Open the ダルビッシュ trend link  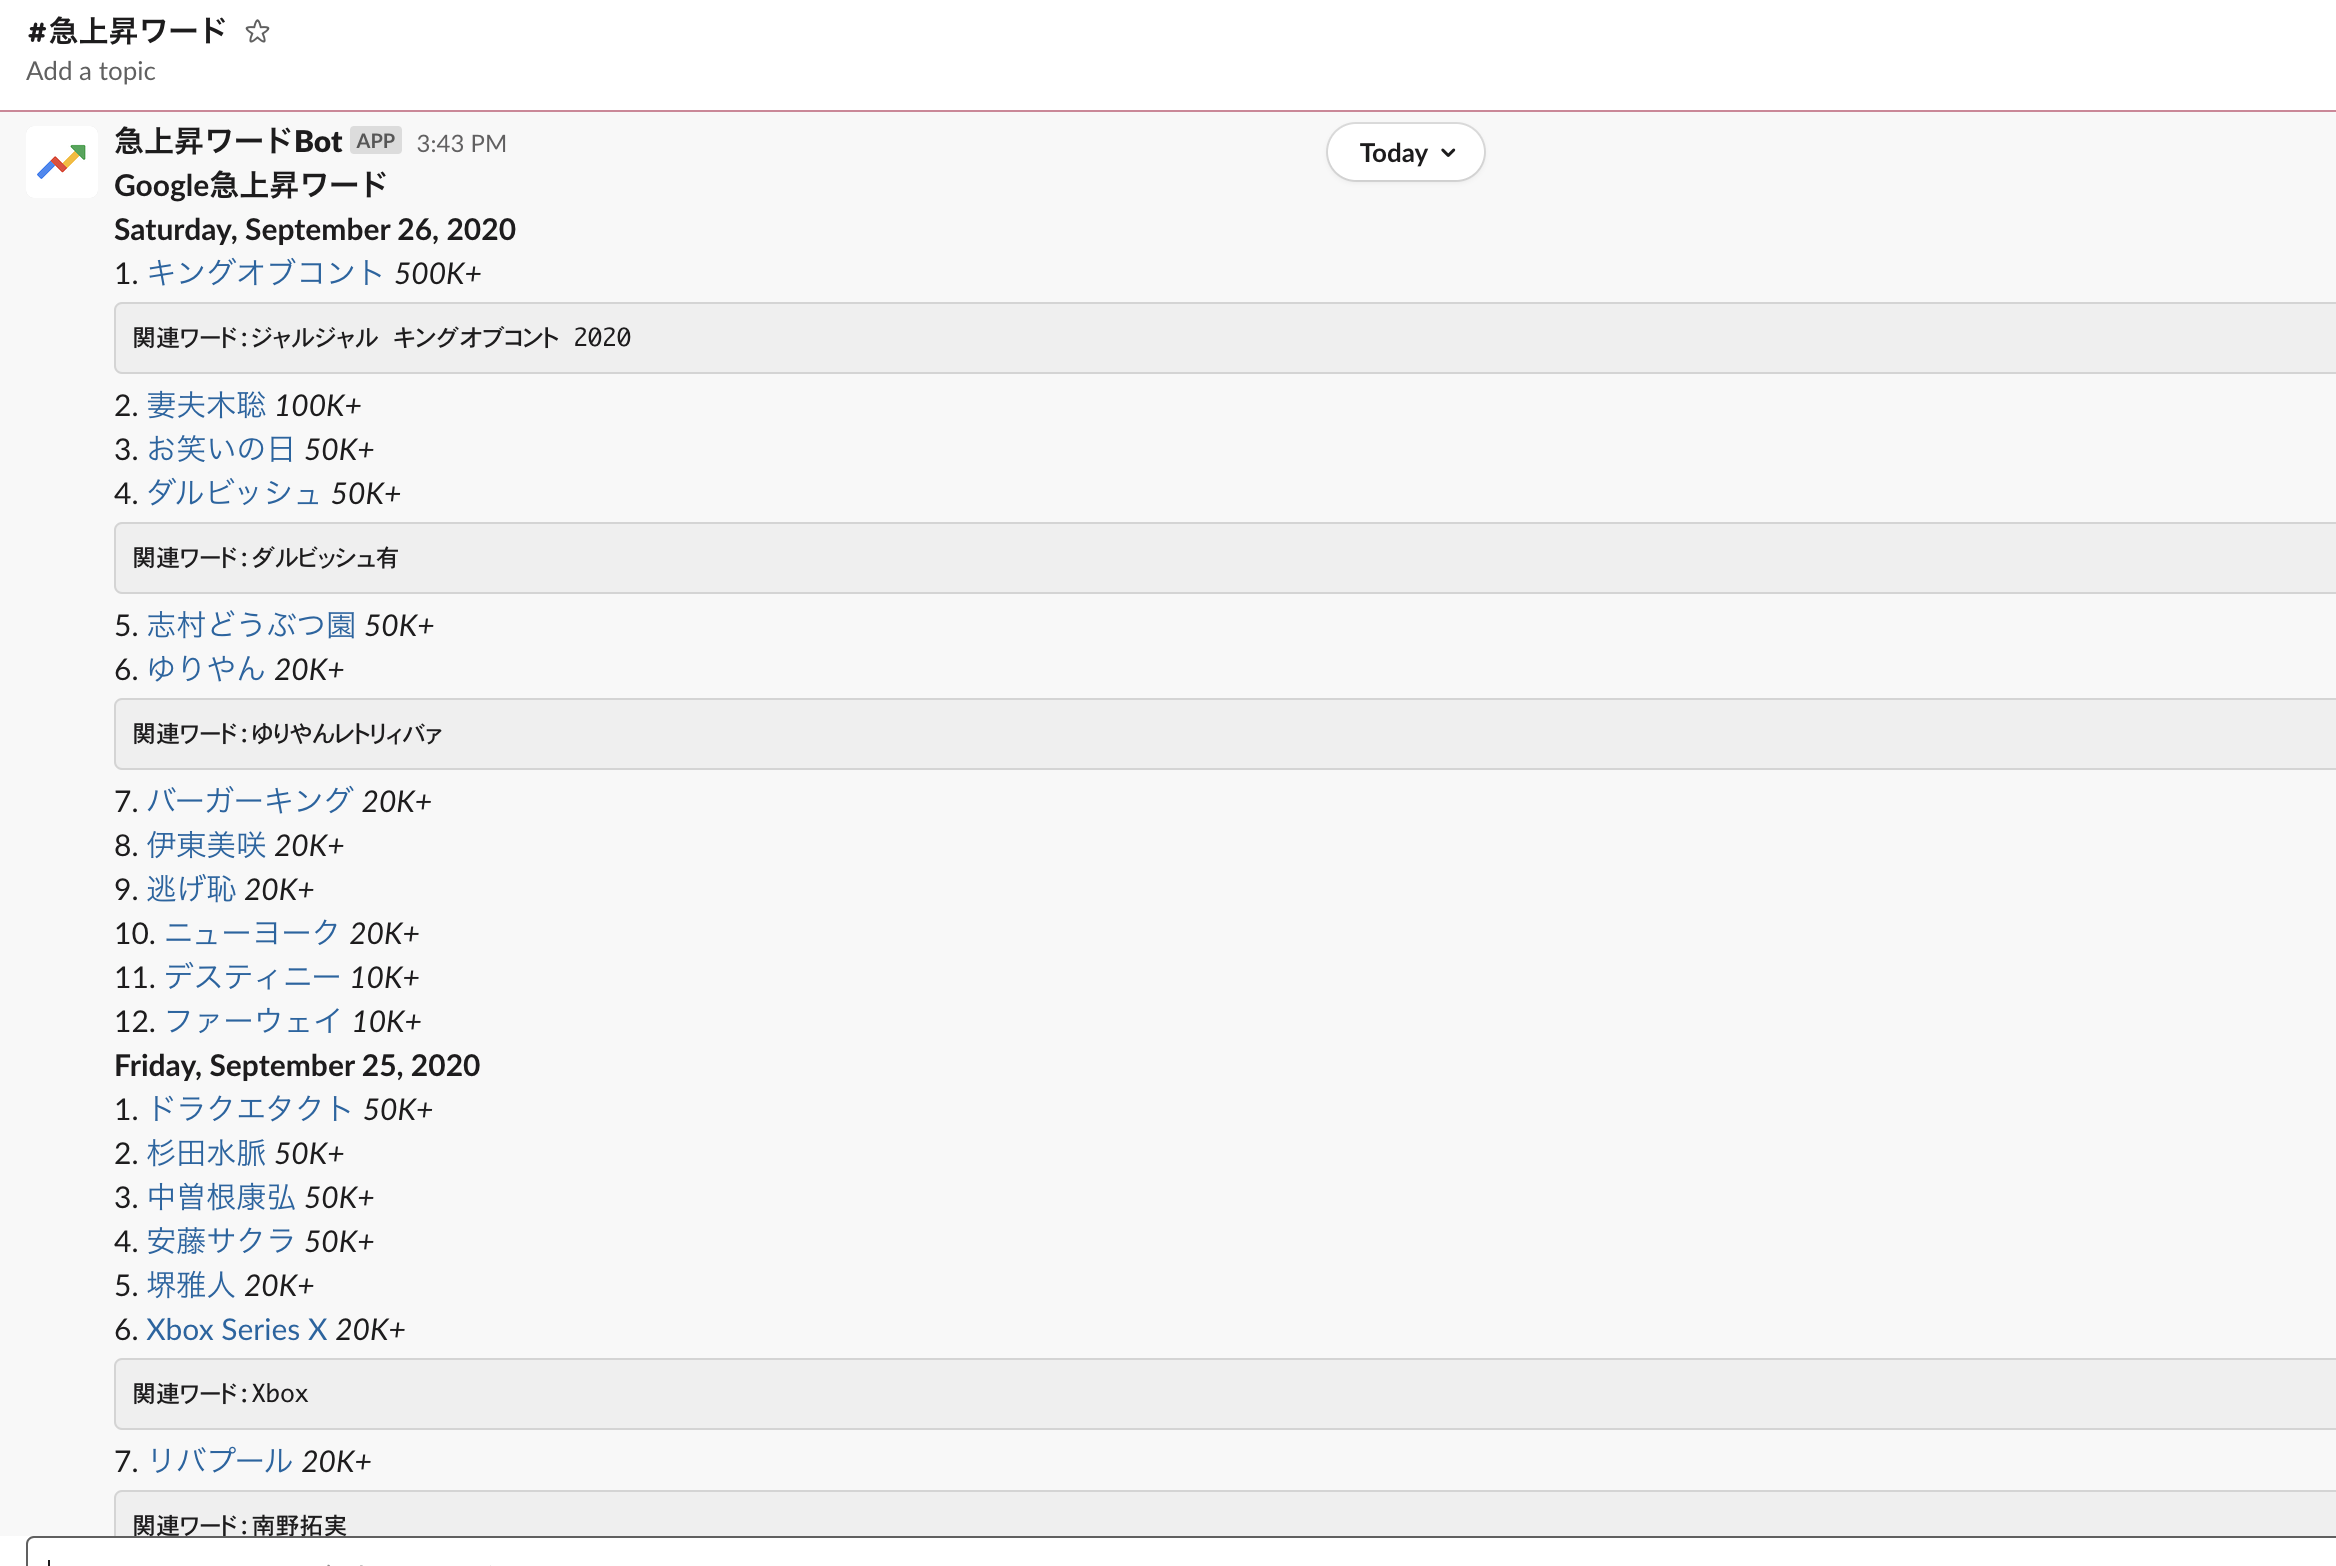tap(234, 493)
